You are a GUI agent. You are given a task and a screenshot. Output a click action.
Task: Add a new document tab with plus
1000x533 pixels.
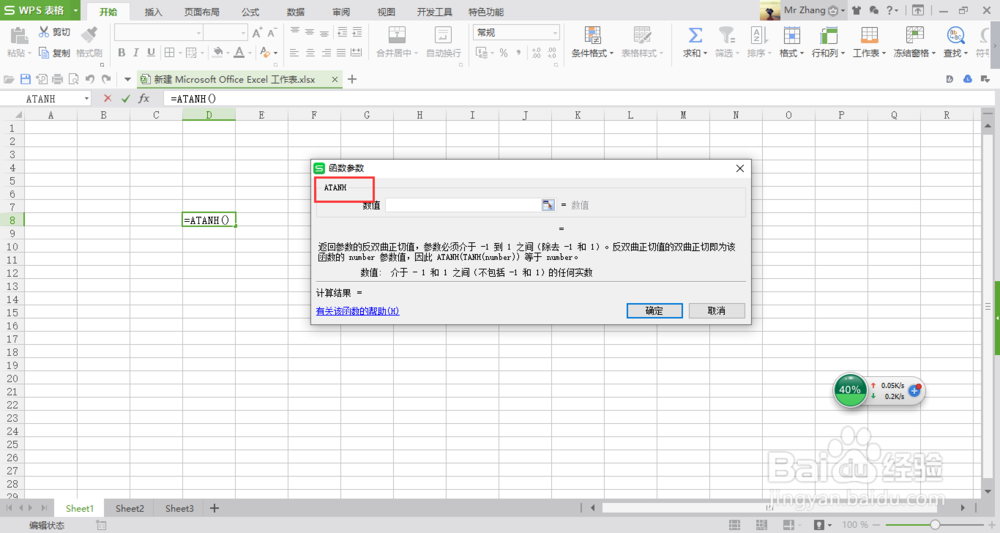pos(352,79)
